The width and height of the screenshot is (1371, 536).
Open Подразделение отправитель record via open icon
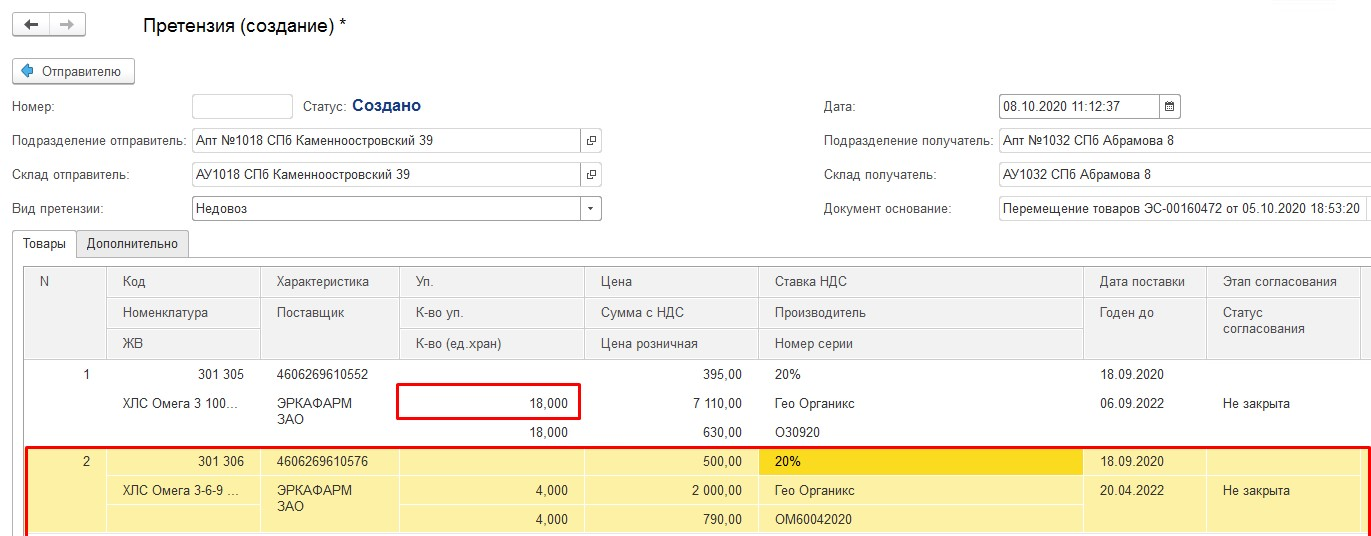coord(591,141)
